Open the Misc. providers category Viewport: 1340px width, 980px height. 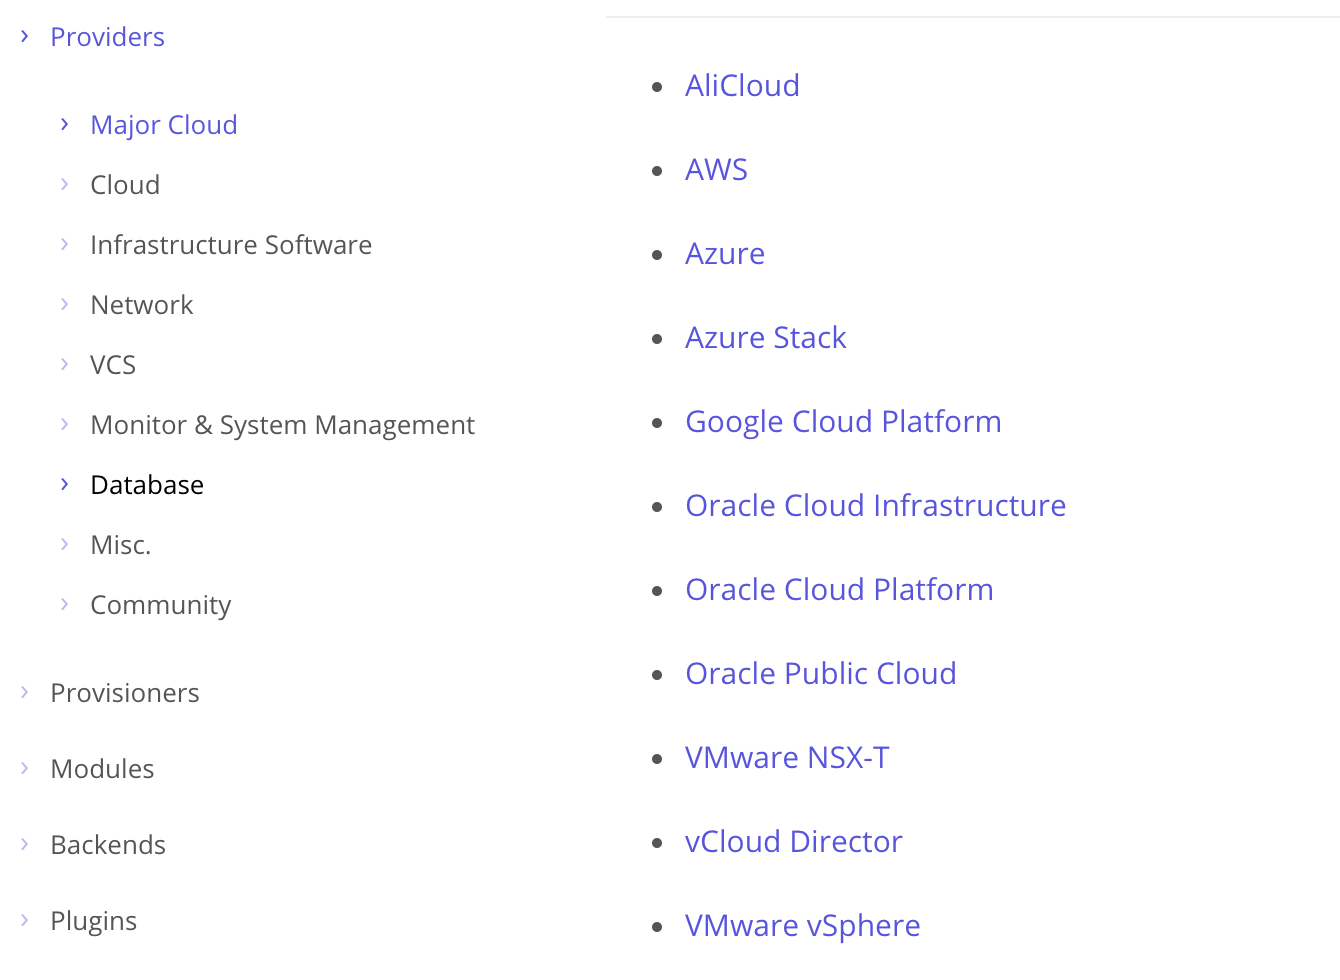[x=120, y=545]
